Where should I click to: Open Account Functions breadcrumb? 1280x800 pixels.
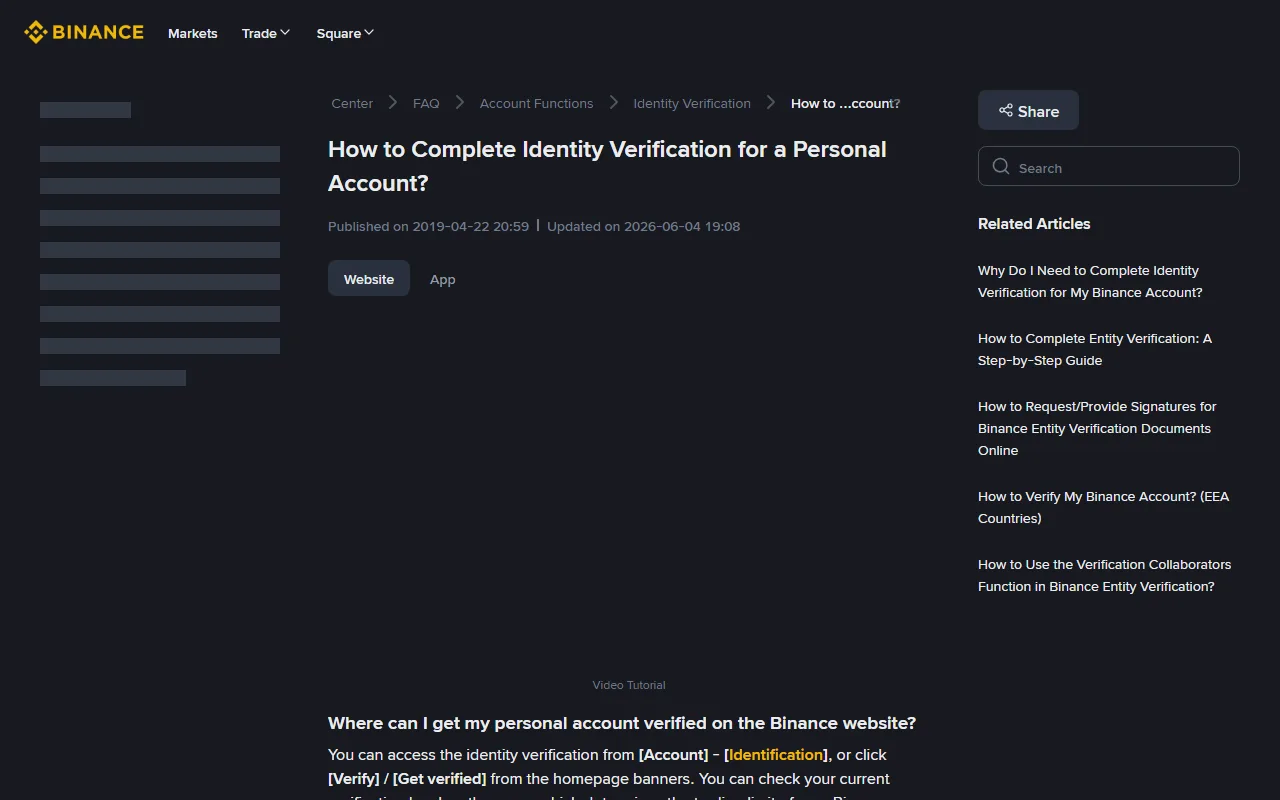click(536, 103)
